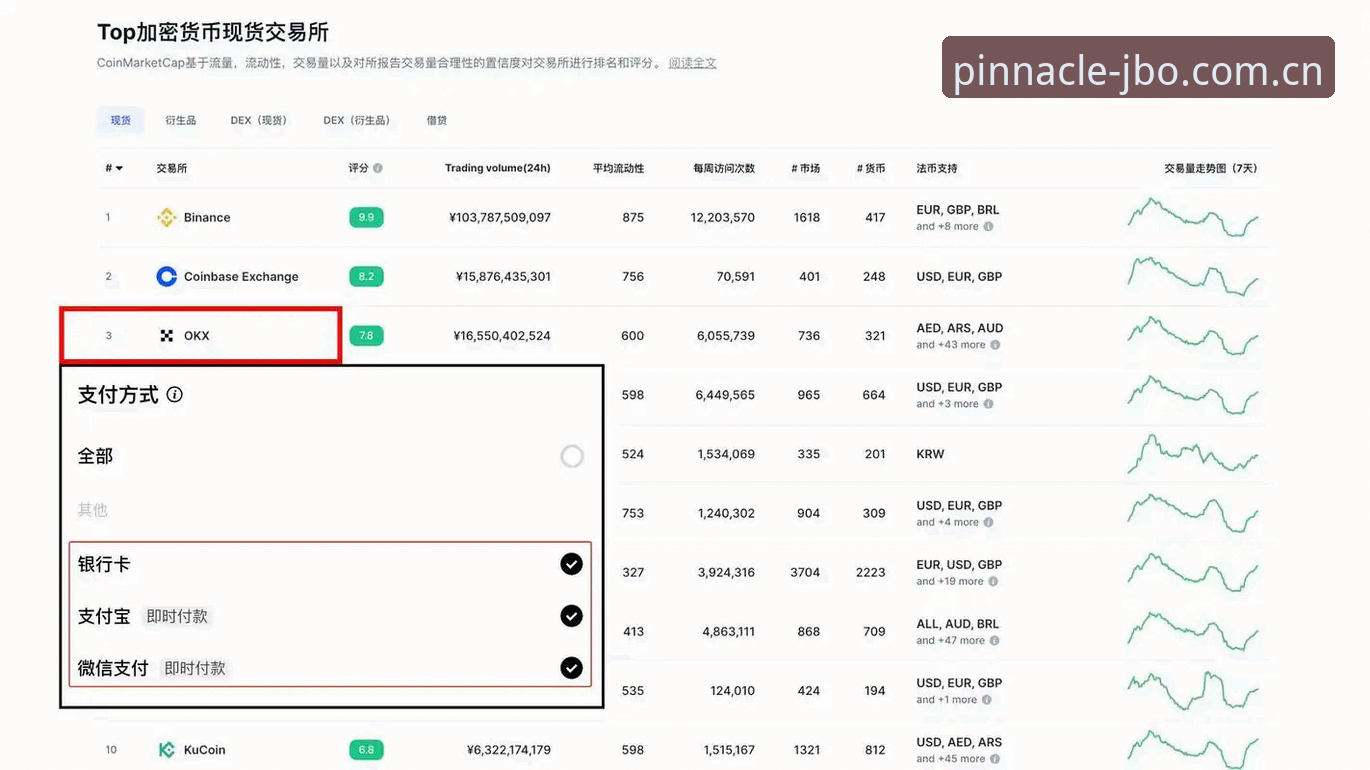Switch to the 现货 tab
This screenshot has width=1370, height=770.
[121, 120]
